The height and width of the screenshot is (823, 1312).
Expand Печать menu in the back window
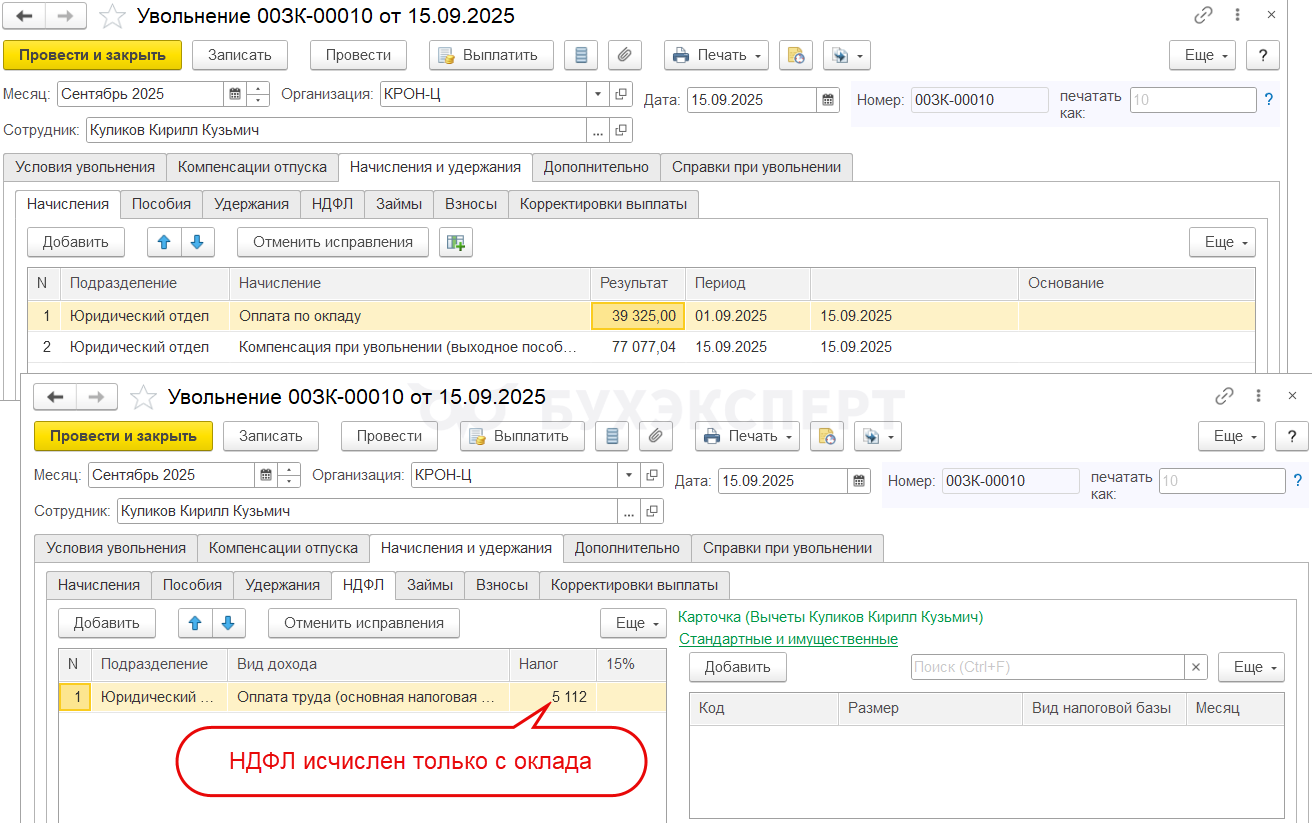click(x=717, y=55)
